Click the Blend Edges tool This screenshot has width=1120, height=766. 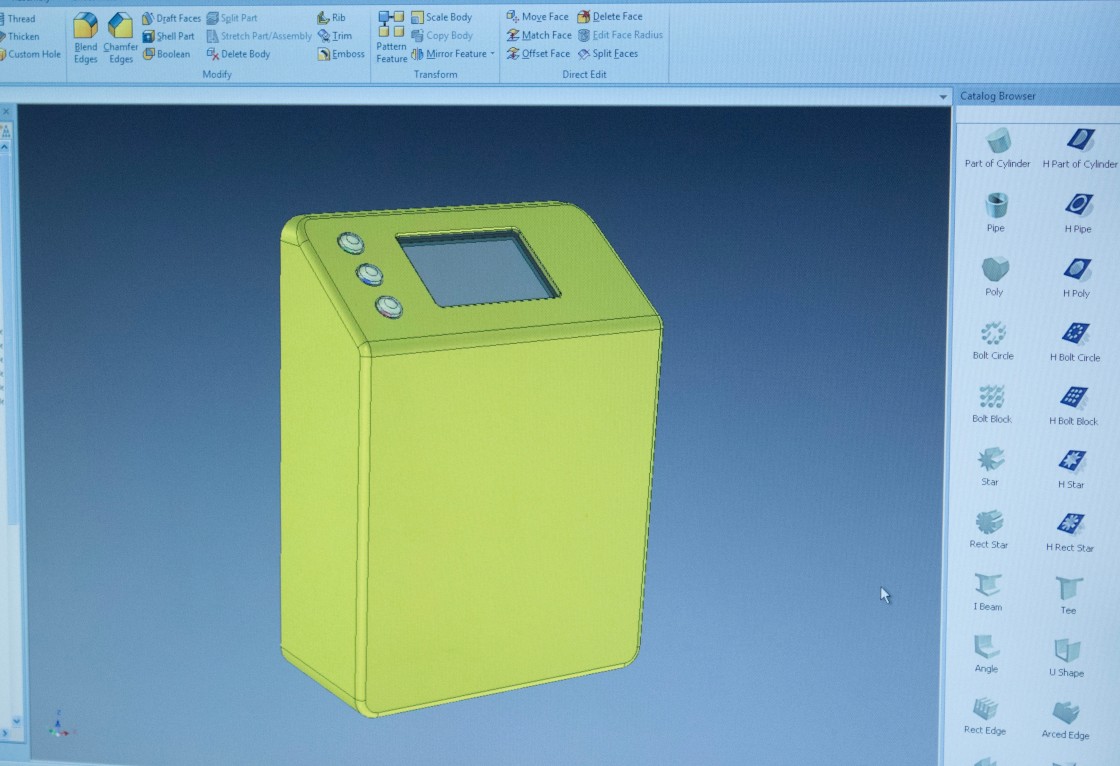(x=86, y=36)
